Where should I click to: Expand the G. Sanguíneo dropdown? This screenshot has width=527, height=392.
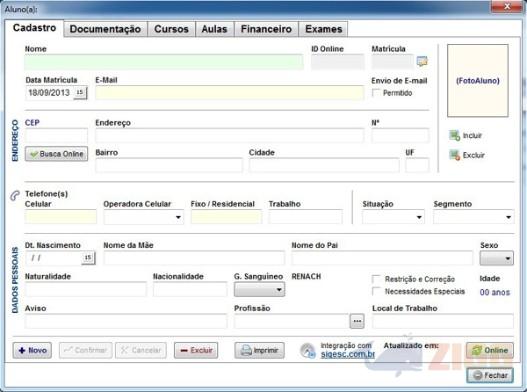point(259,289)
